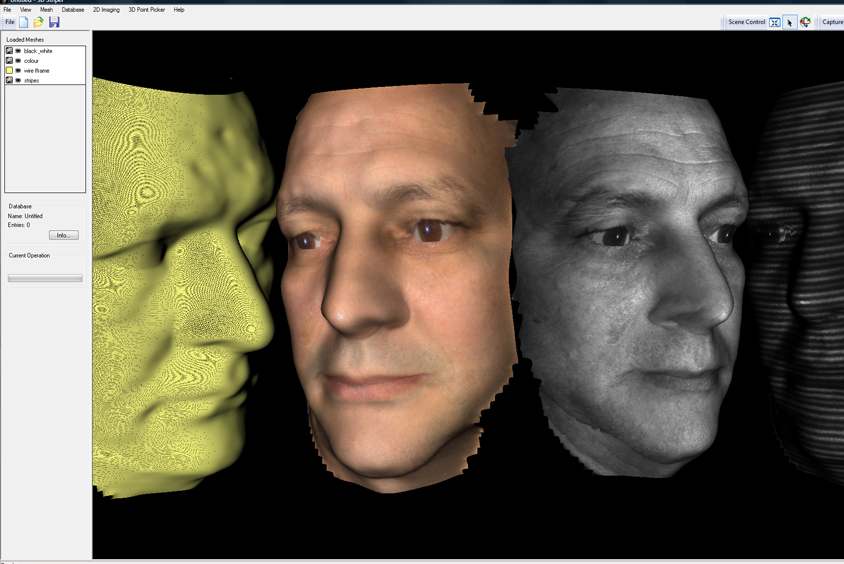Click the Capture toolbar label
The image size is (844, 564).
coord(832,22)
